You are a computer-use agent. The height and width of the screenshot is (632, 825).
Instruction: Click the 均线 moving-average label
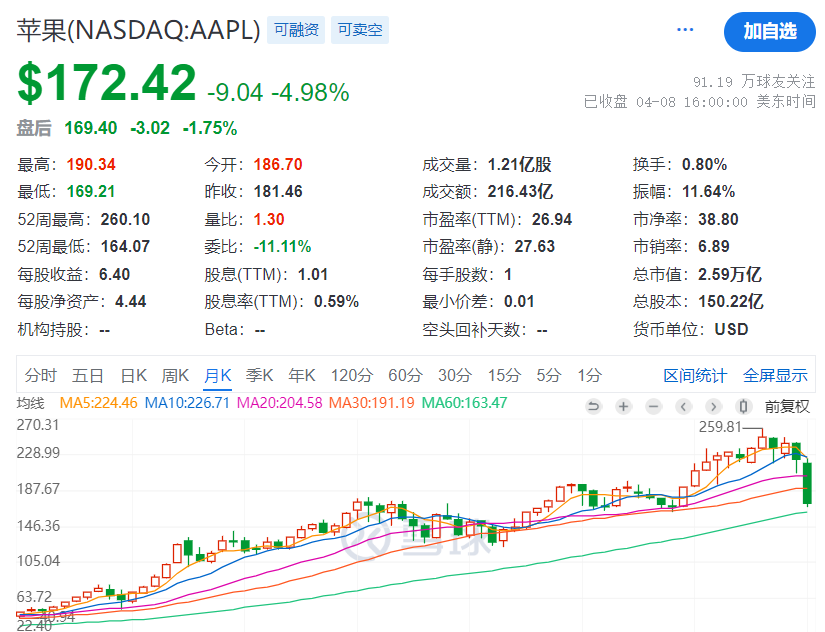click(31, 404)
